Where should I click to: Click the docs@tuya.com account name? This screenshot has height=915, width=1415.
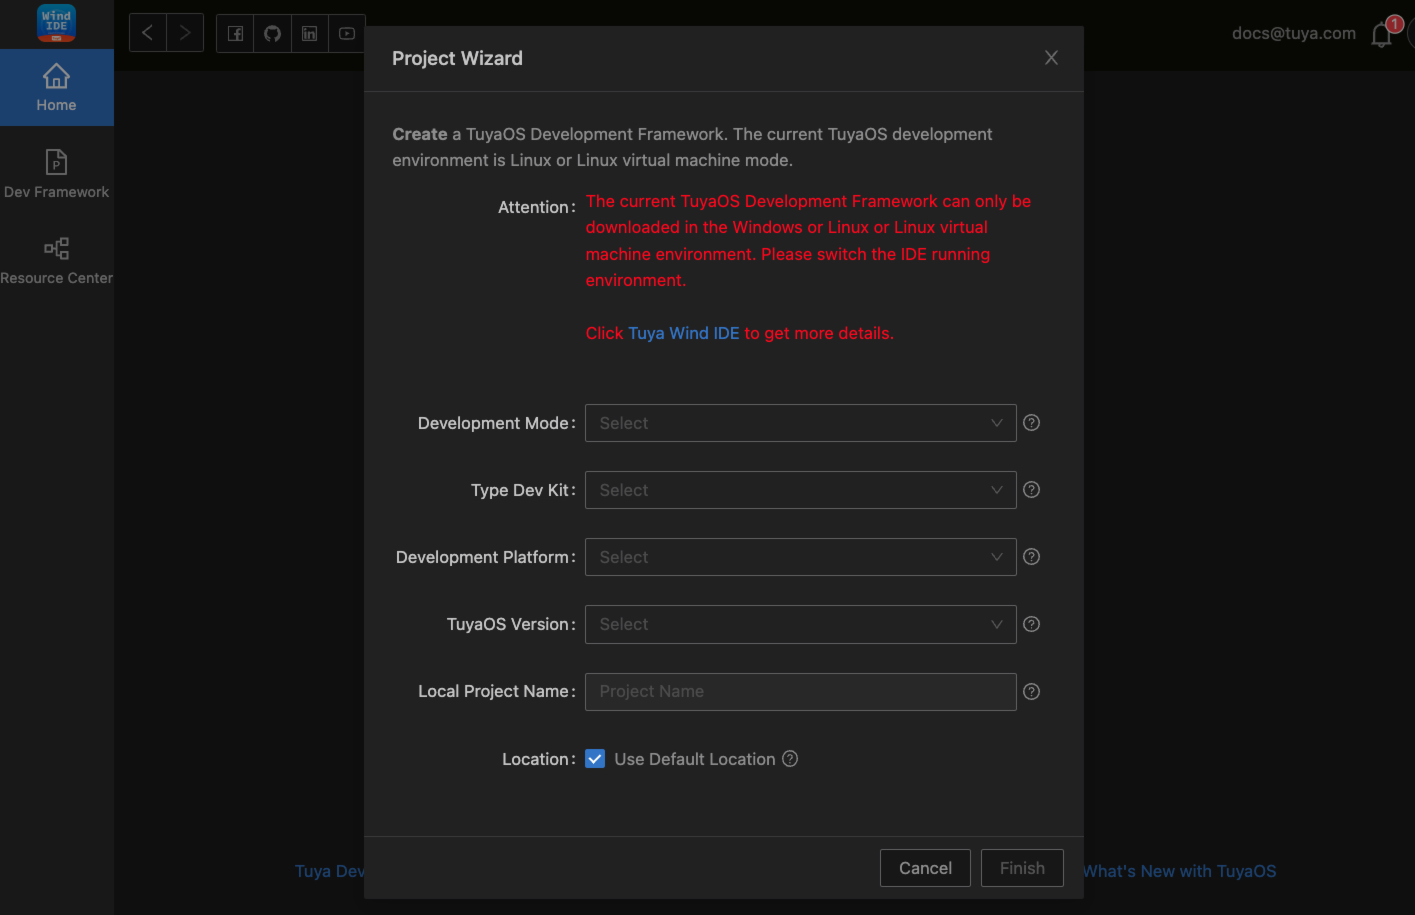click(1294, 33)
